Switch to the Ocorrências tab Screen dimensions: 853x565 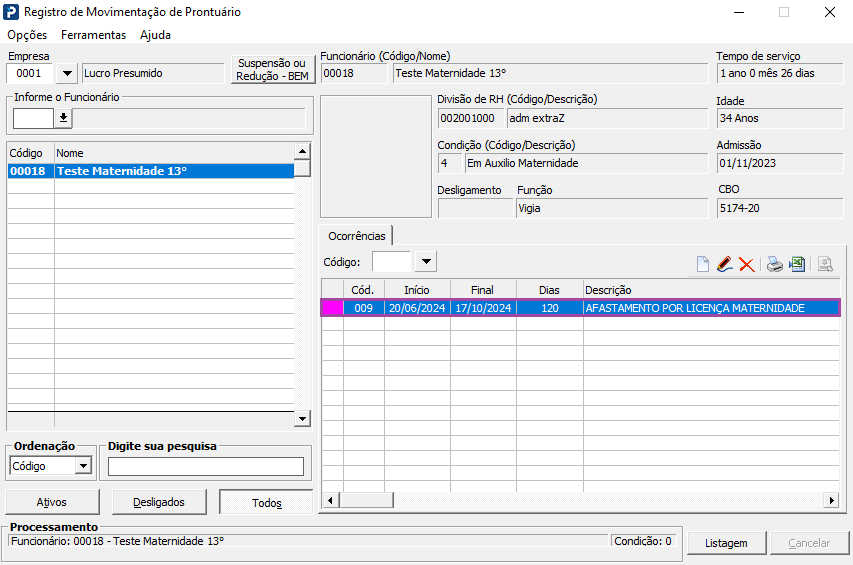point(356,236)
